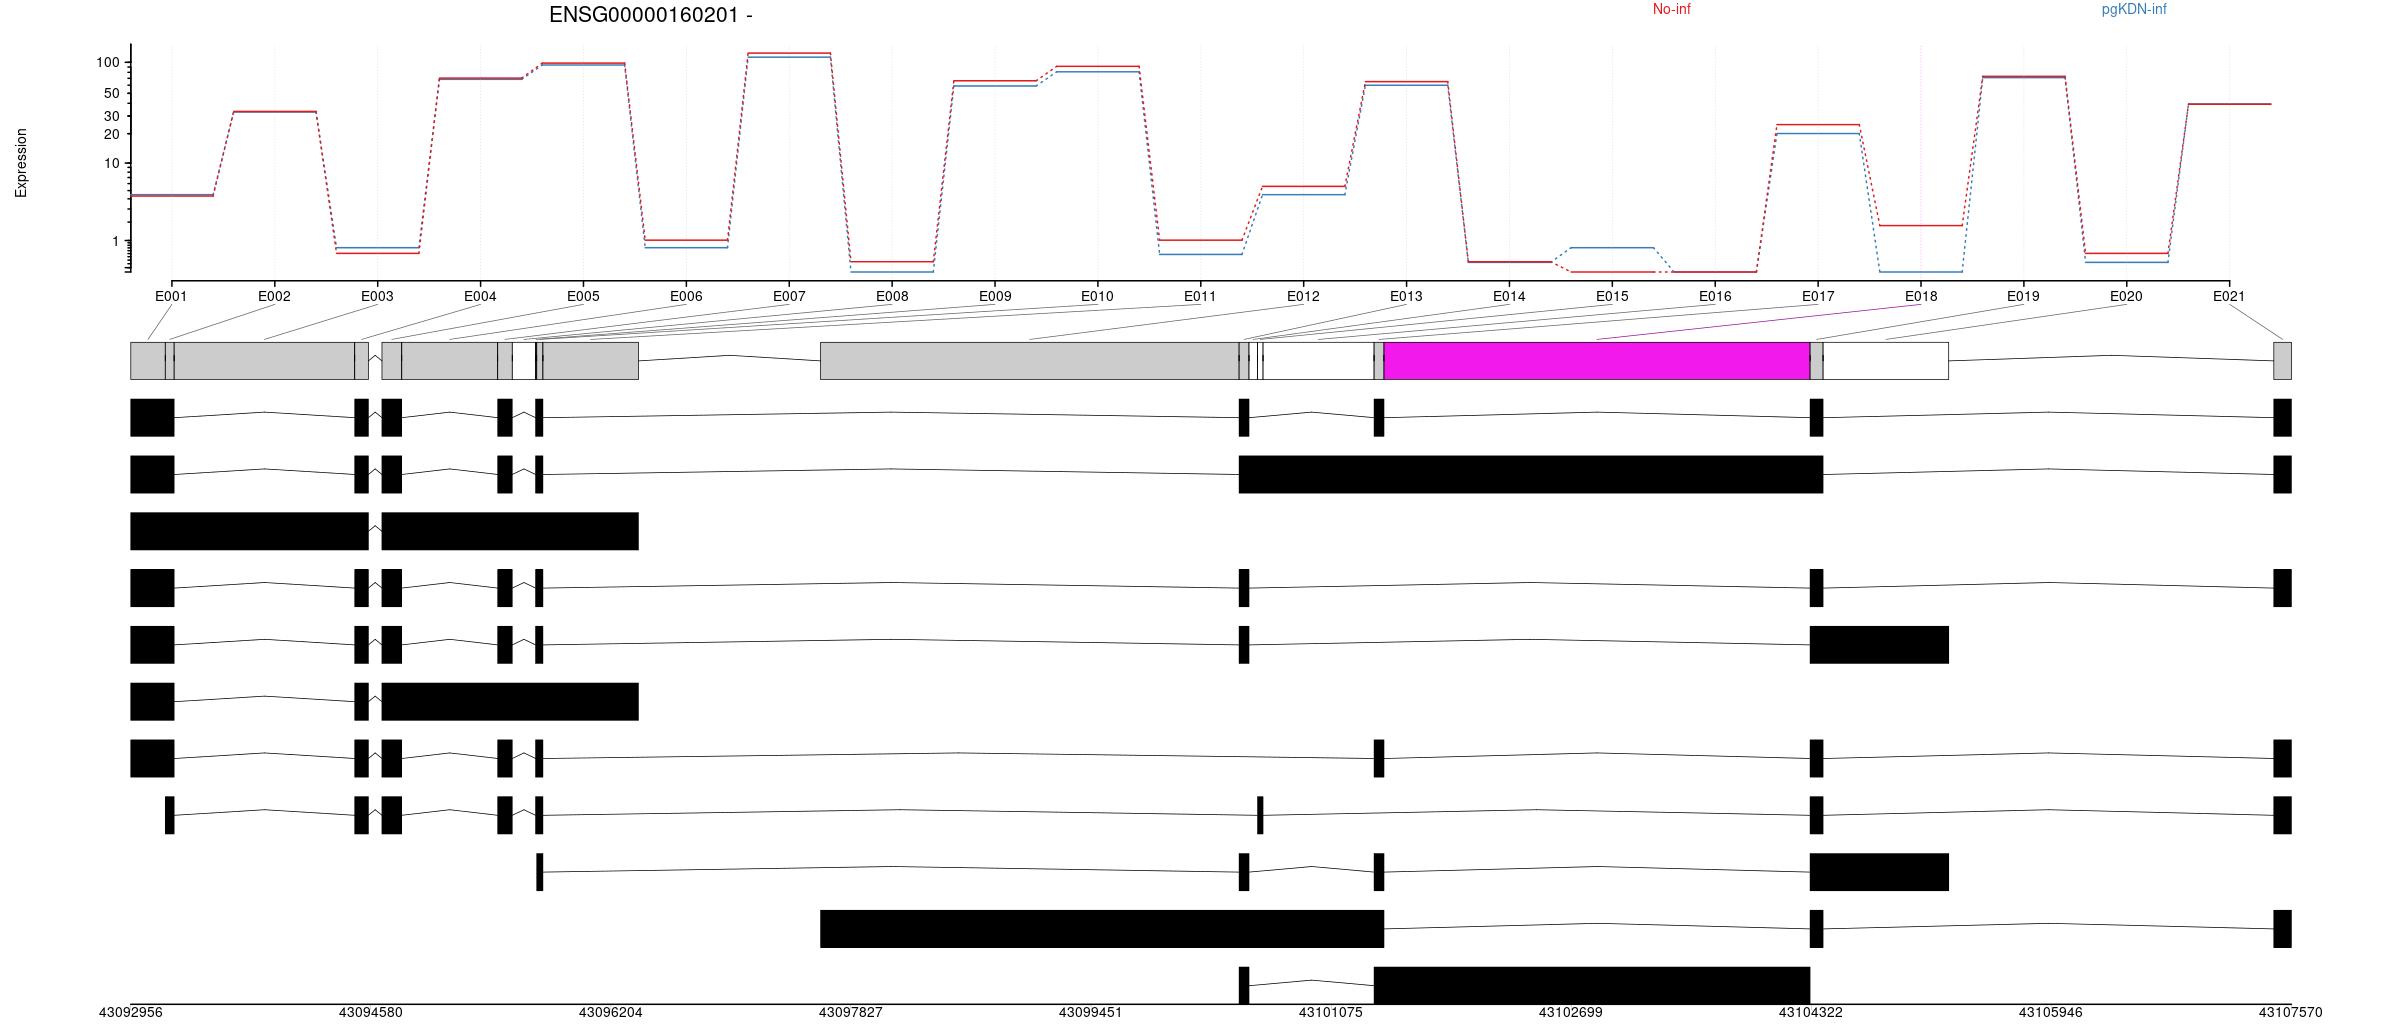Click y-axis tick value 10
Screen dimensions: 2400x1030
[112, 163]
